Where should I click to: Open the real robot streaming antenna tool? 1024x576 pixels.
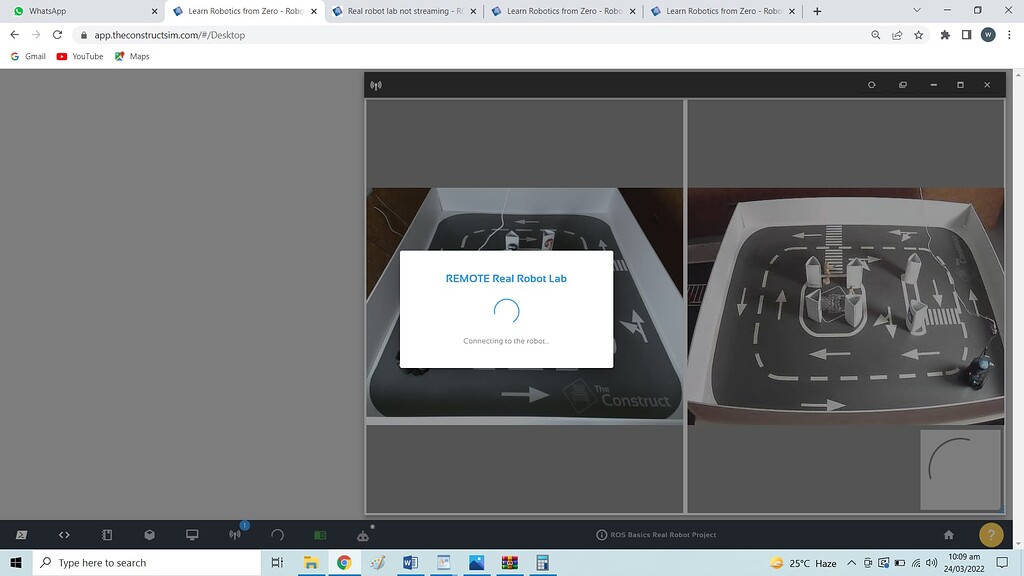[235, 535]
